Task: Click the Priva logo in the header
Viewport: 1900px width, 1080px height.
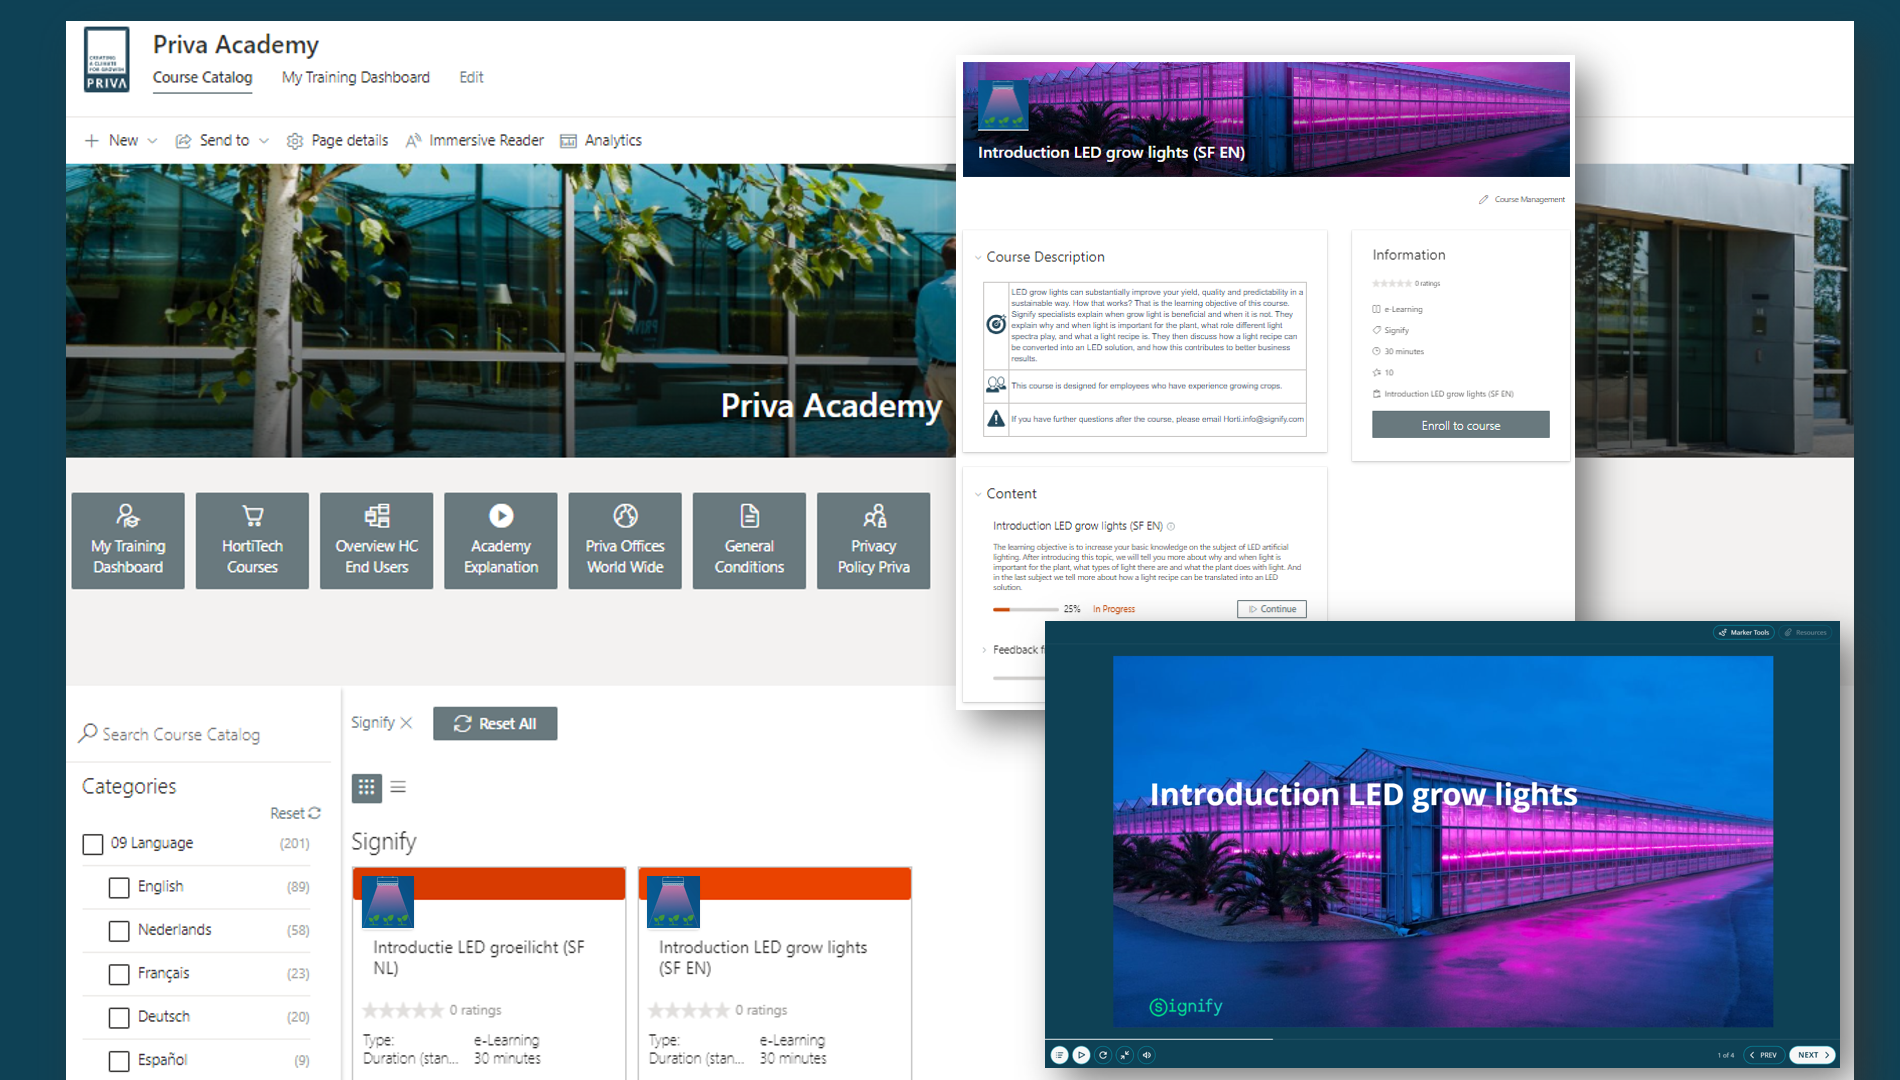Action: click(x=107, y=60)
